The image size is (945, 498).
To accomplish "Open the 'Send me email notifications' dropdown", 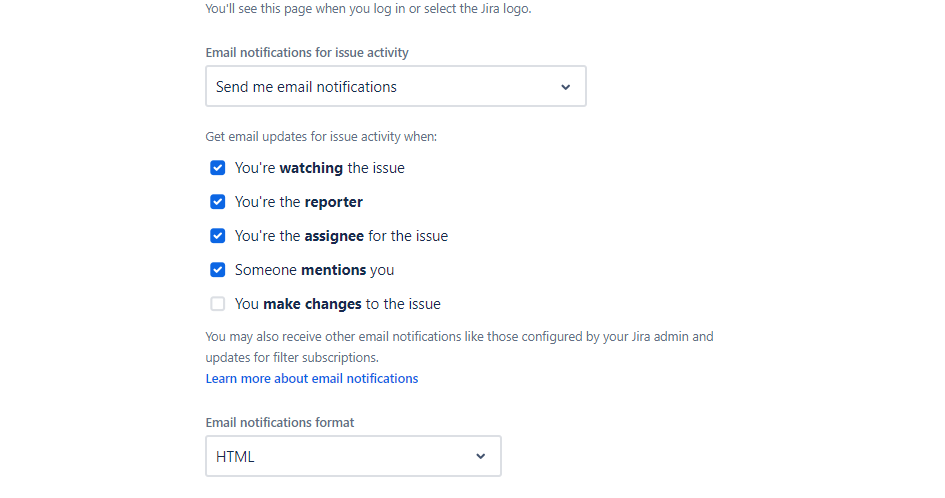I will 395,87.
